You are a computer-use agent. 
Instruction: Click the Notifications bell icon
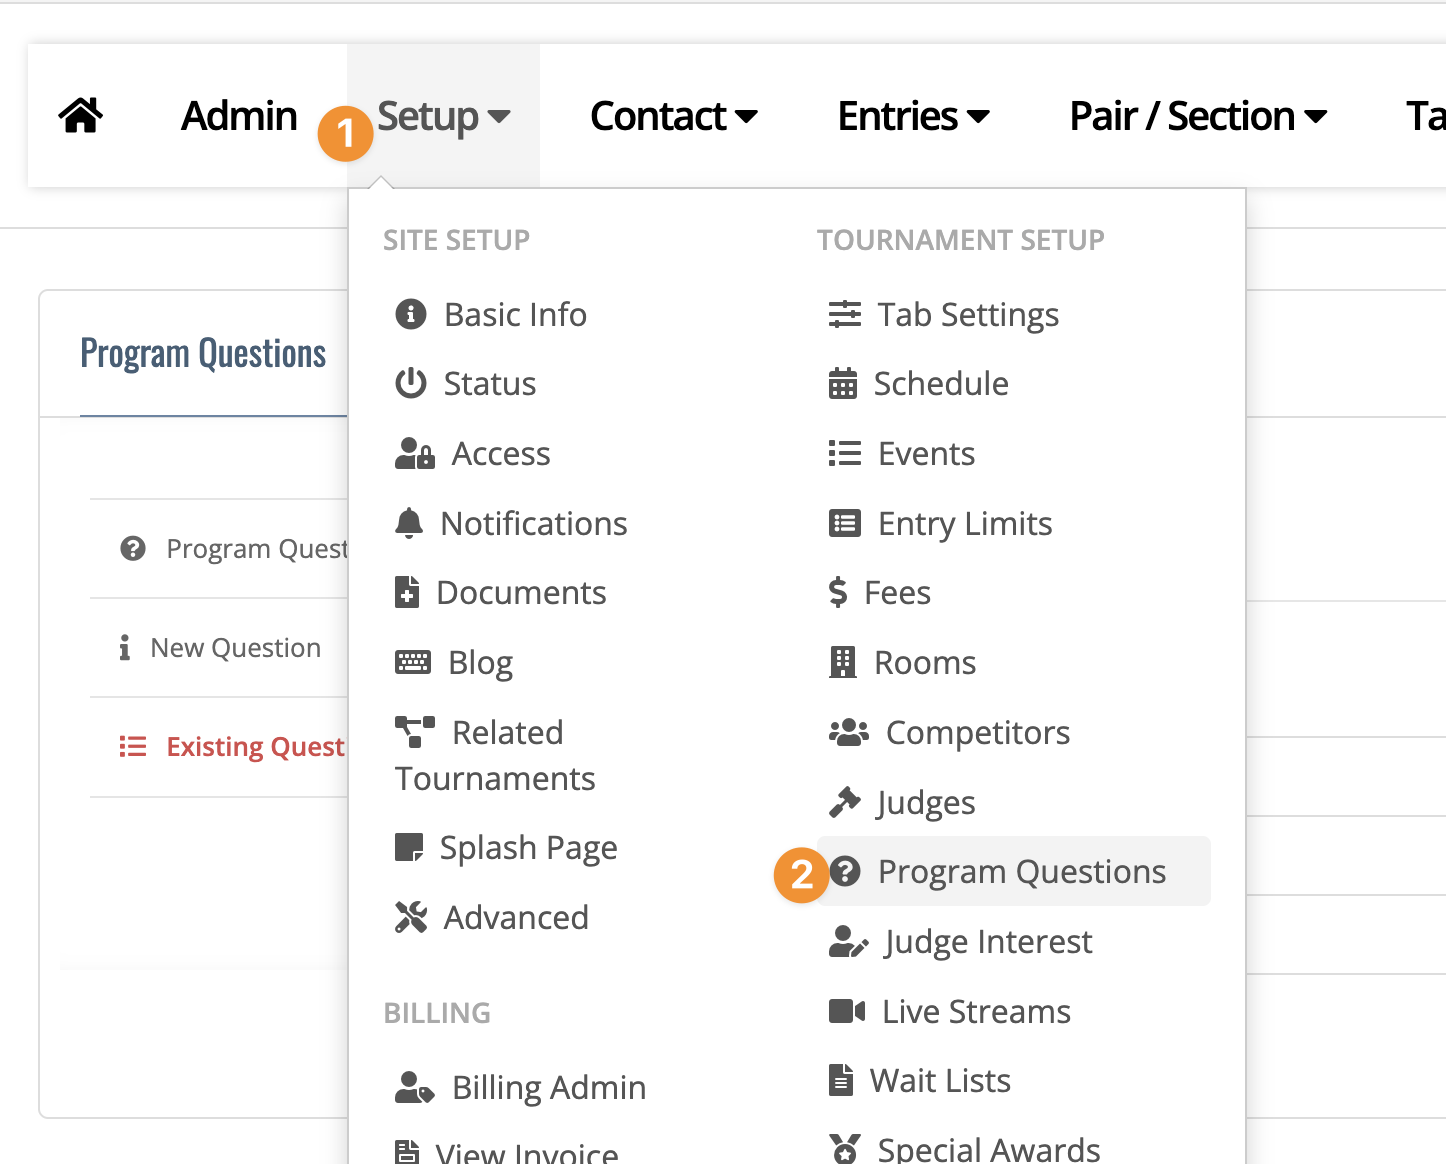click(x=409, y=523)
